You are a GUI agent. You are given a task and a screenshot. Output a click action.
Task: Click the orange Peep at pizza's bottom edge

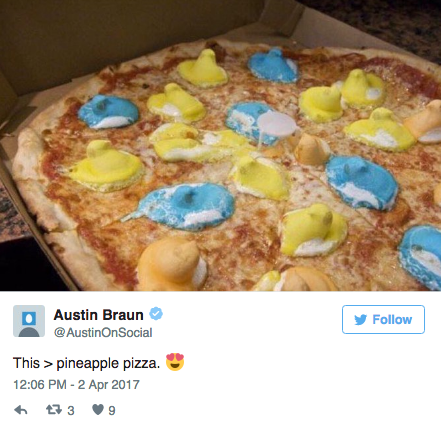(x=172, y=264)
